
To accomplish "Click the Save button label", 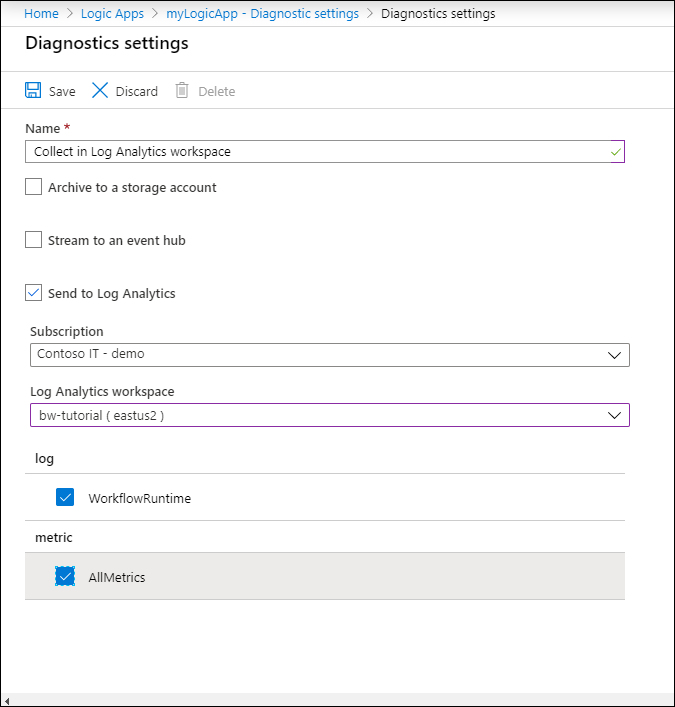I will 62,92.
